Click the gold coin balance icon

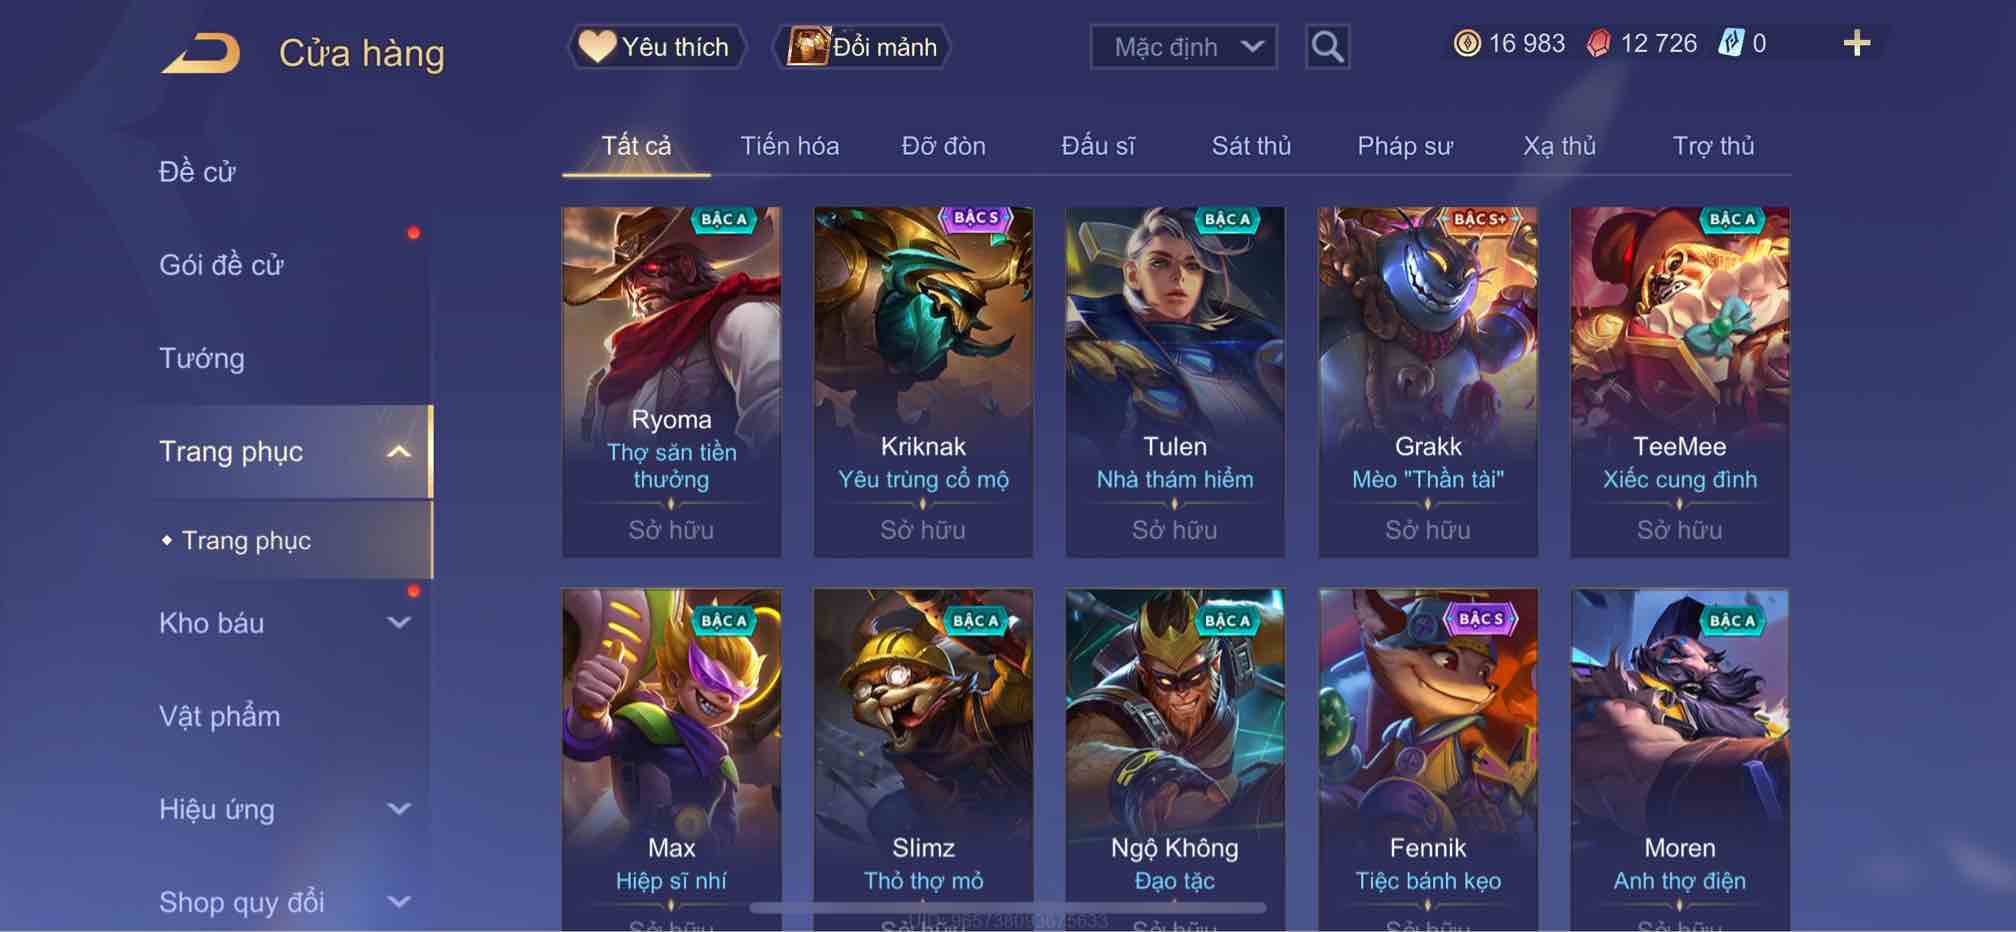1467,43
